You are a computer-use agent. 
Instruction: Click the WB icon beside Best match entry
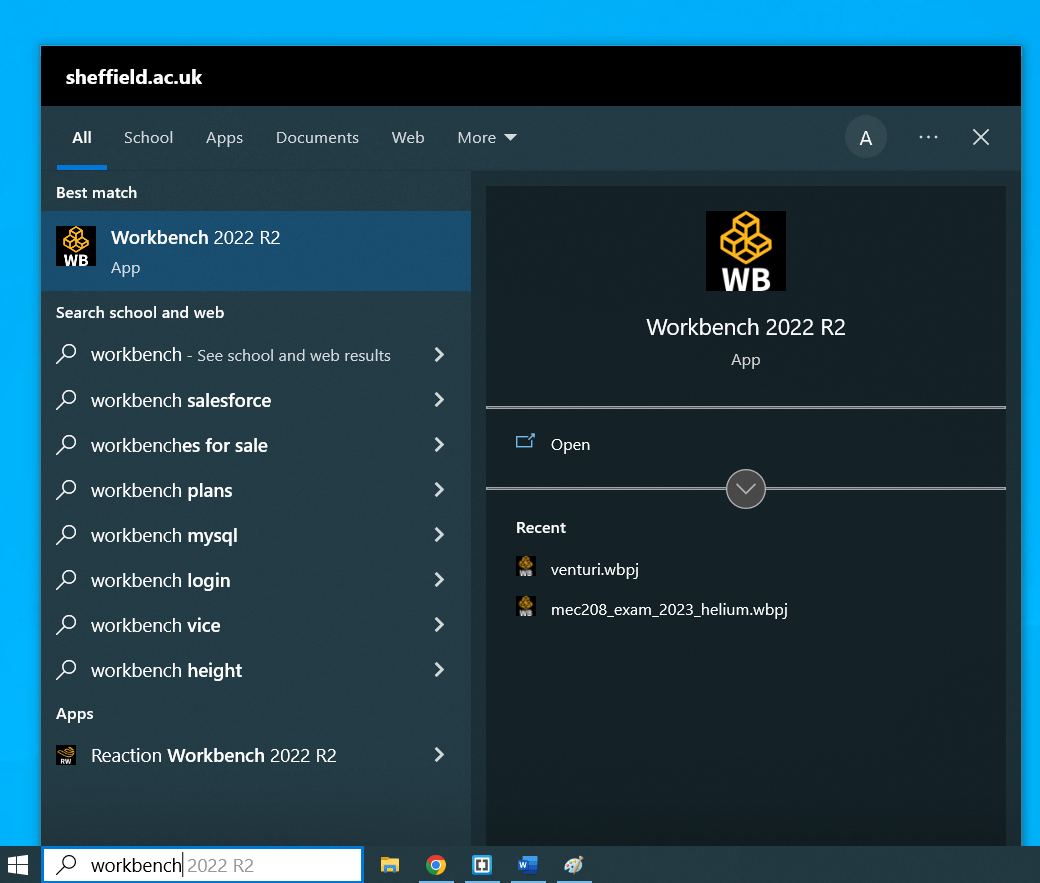[76, 246]
